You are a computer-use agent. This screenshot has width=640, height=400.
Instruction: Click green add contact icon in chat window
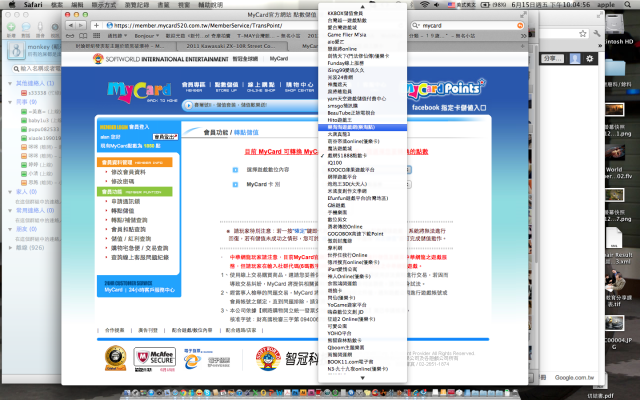[x=11, y=27]
